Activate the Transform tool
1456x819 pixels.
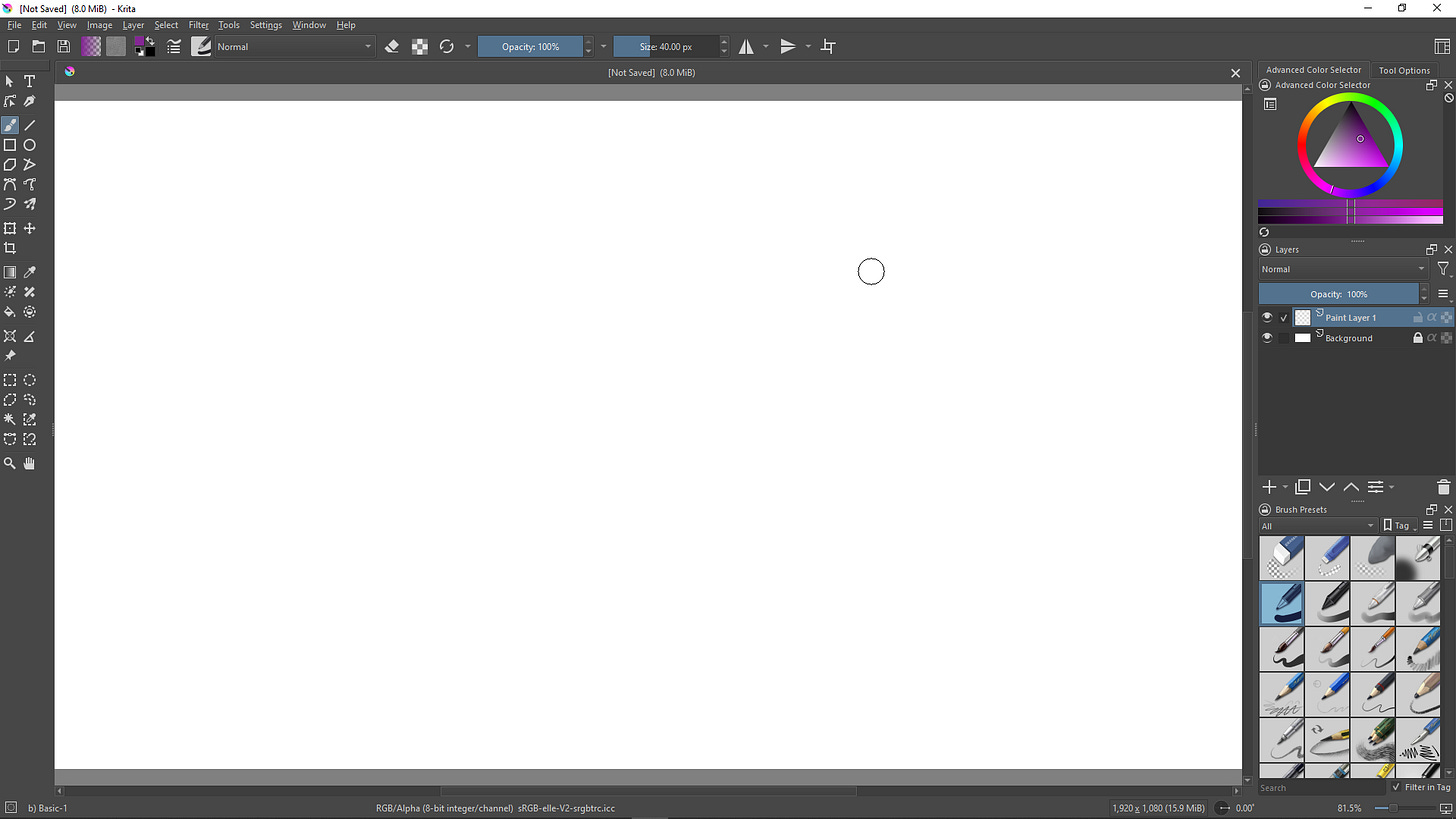pyautogui.click(x=10, y=228)
